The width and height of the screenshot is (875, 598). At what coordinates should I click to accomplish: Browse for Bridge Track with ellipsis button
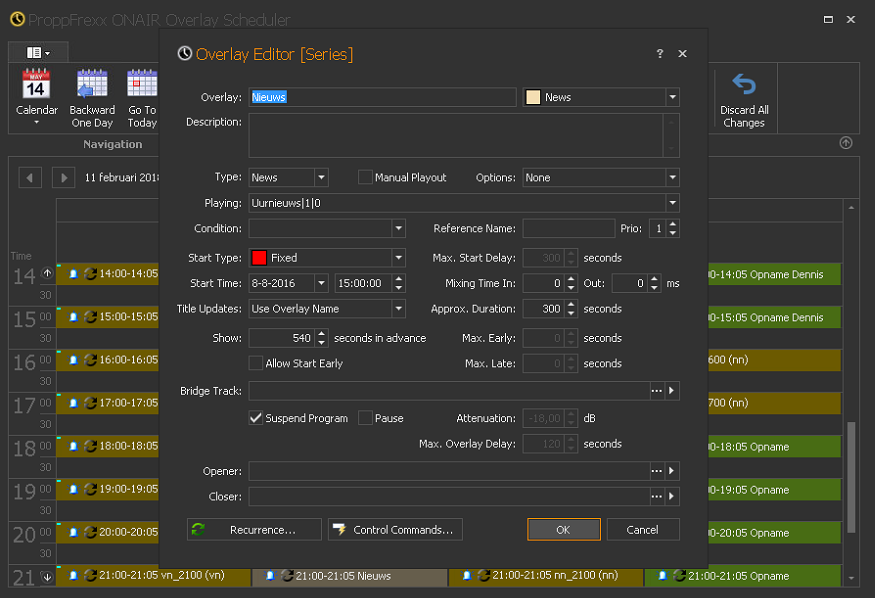point(656,391)
